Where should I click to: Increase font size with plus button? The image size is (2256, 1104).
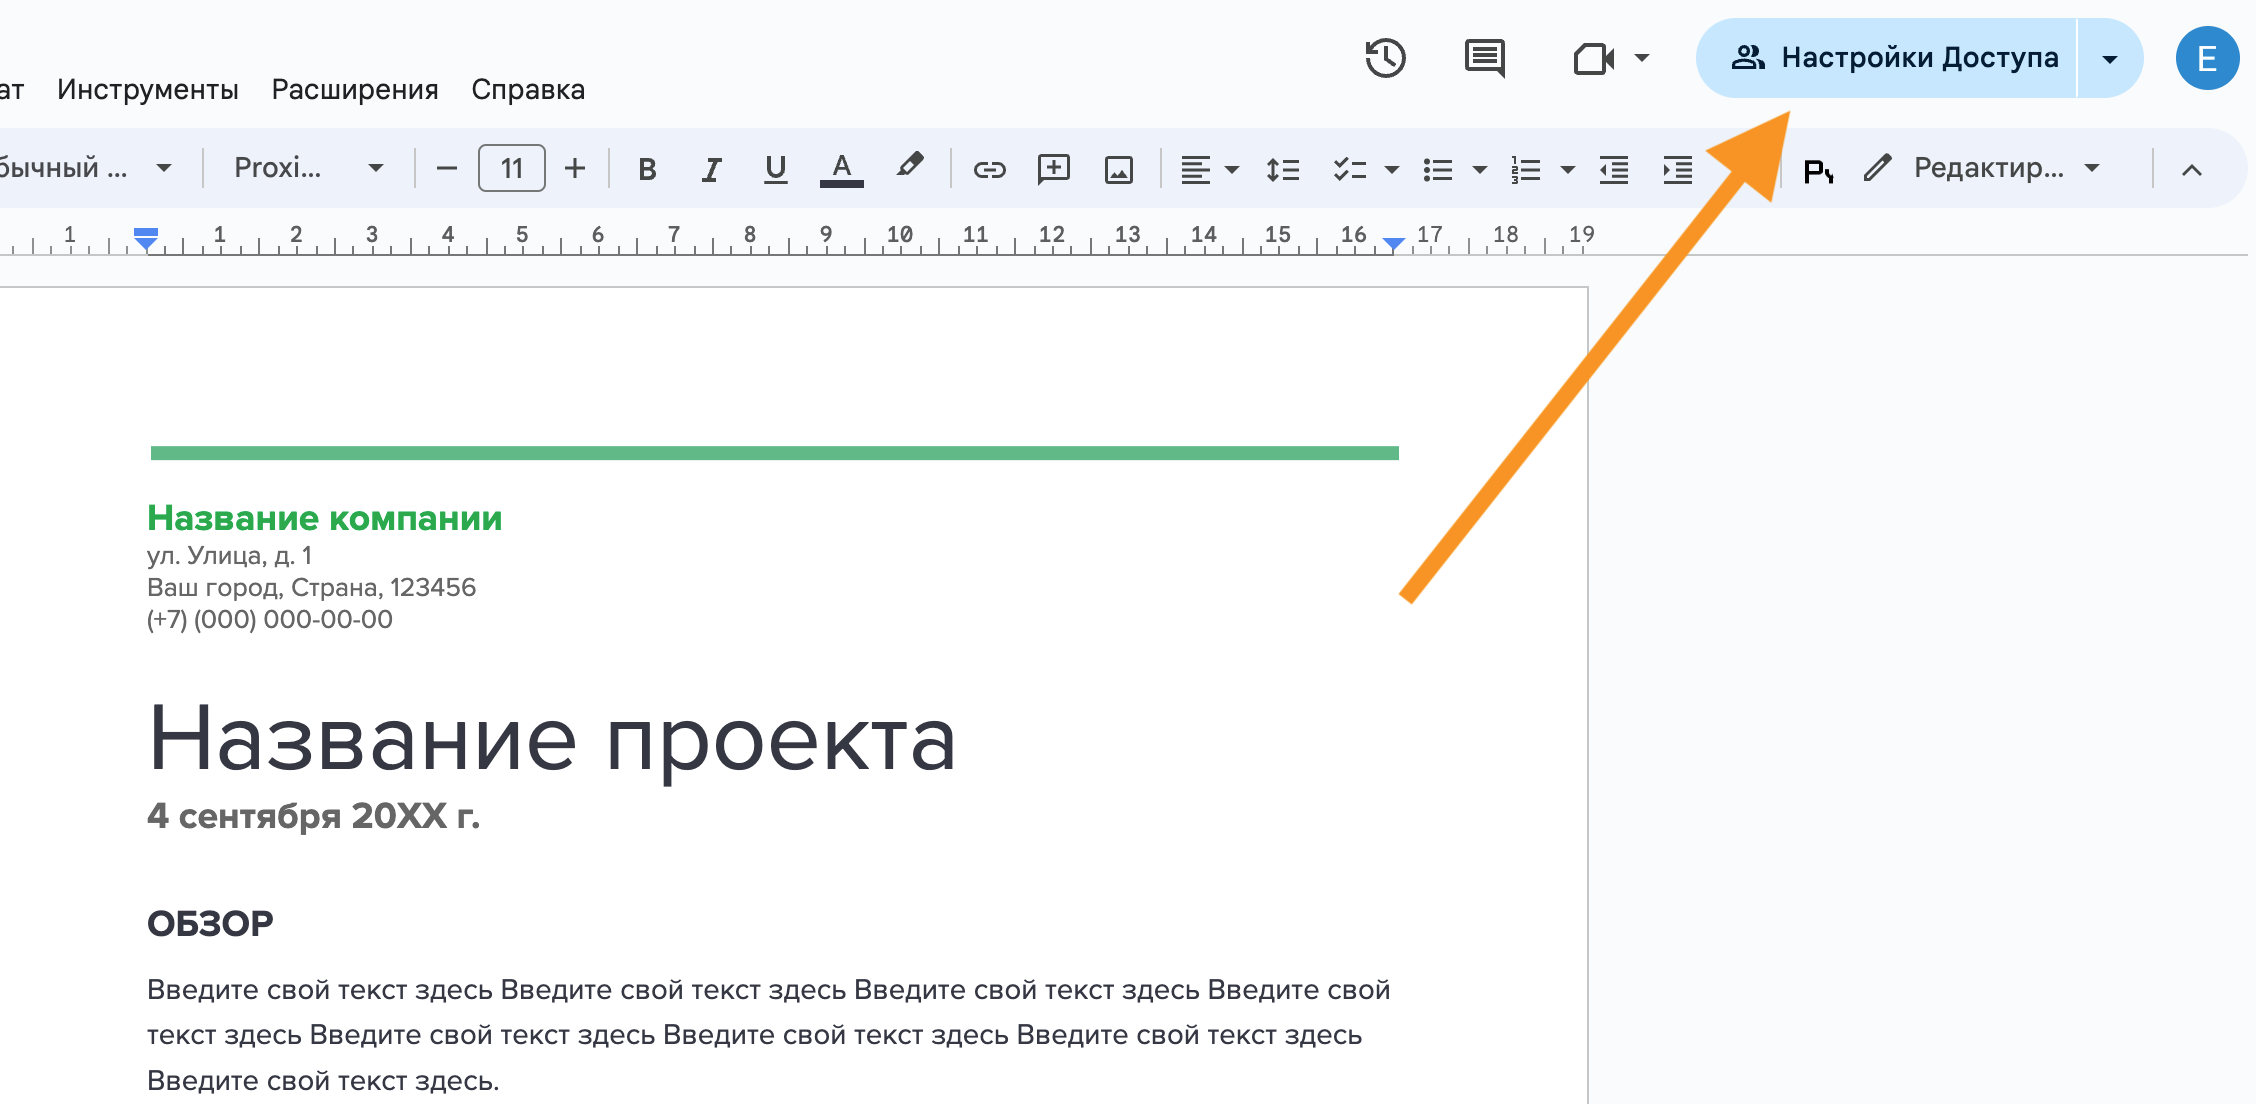575,168
